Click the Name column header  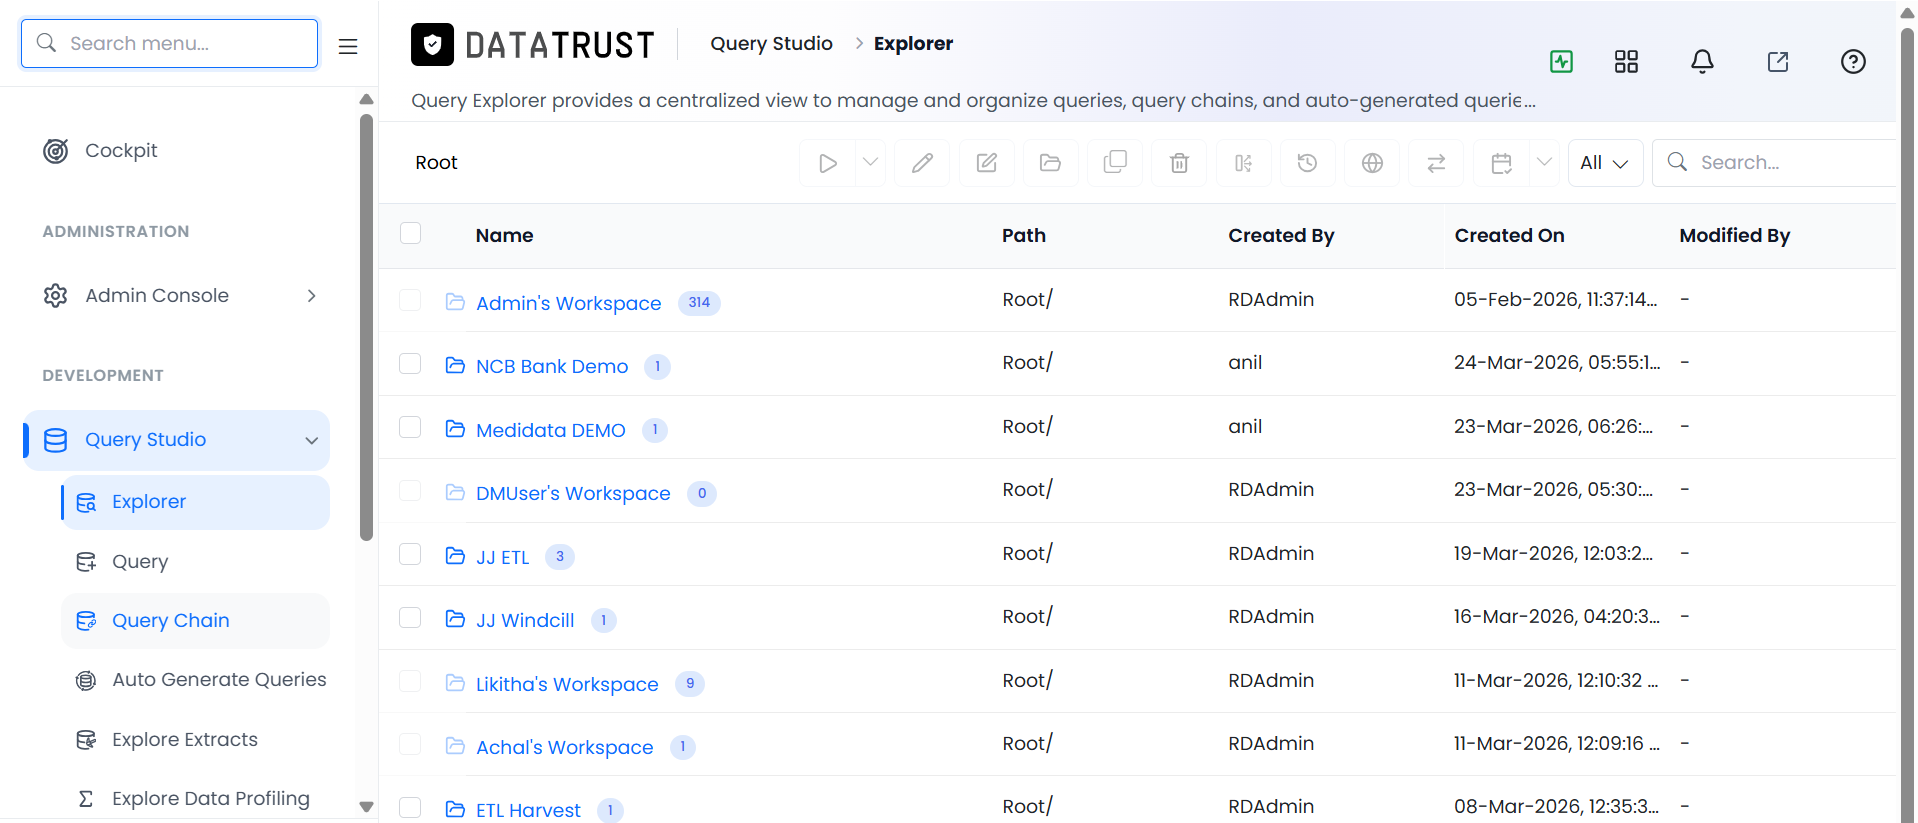(504, 236)
